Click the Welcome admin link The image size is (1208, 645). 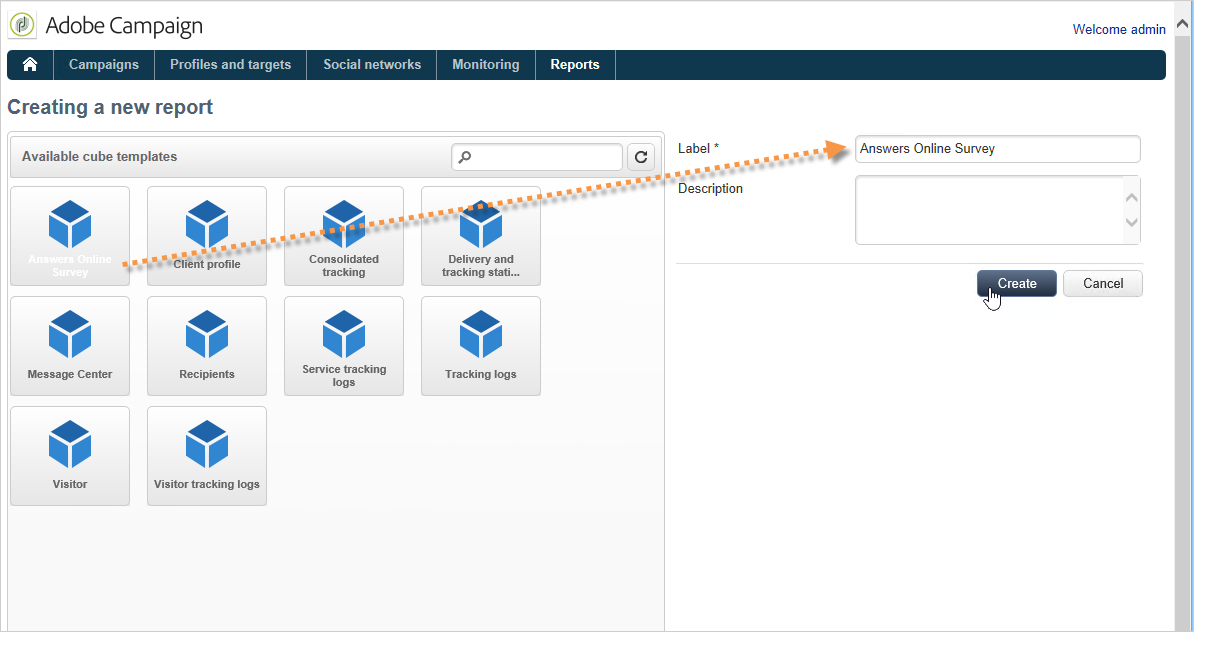(x=1119, y=29)
